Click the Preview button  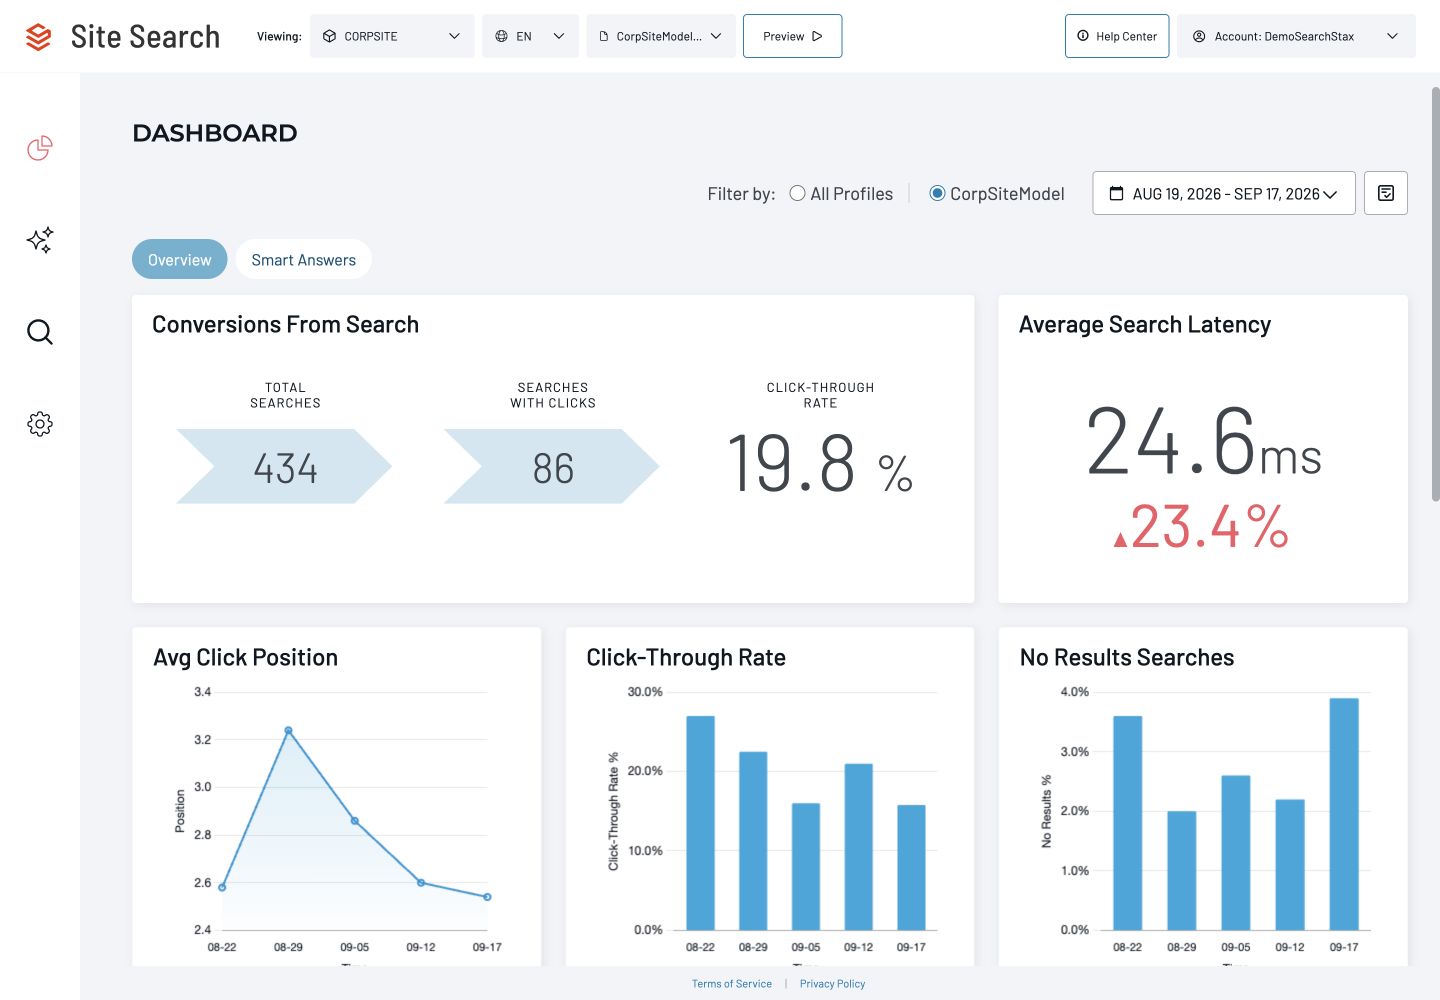(x=792, y=36)
